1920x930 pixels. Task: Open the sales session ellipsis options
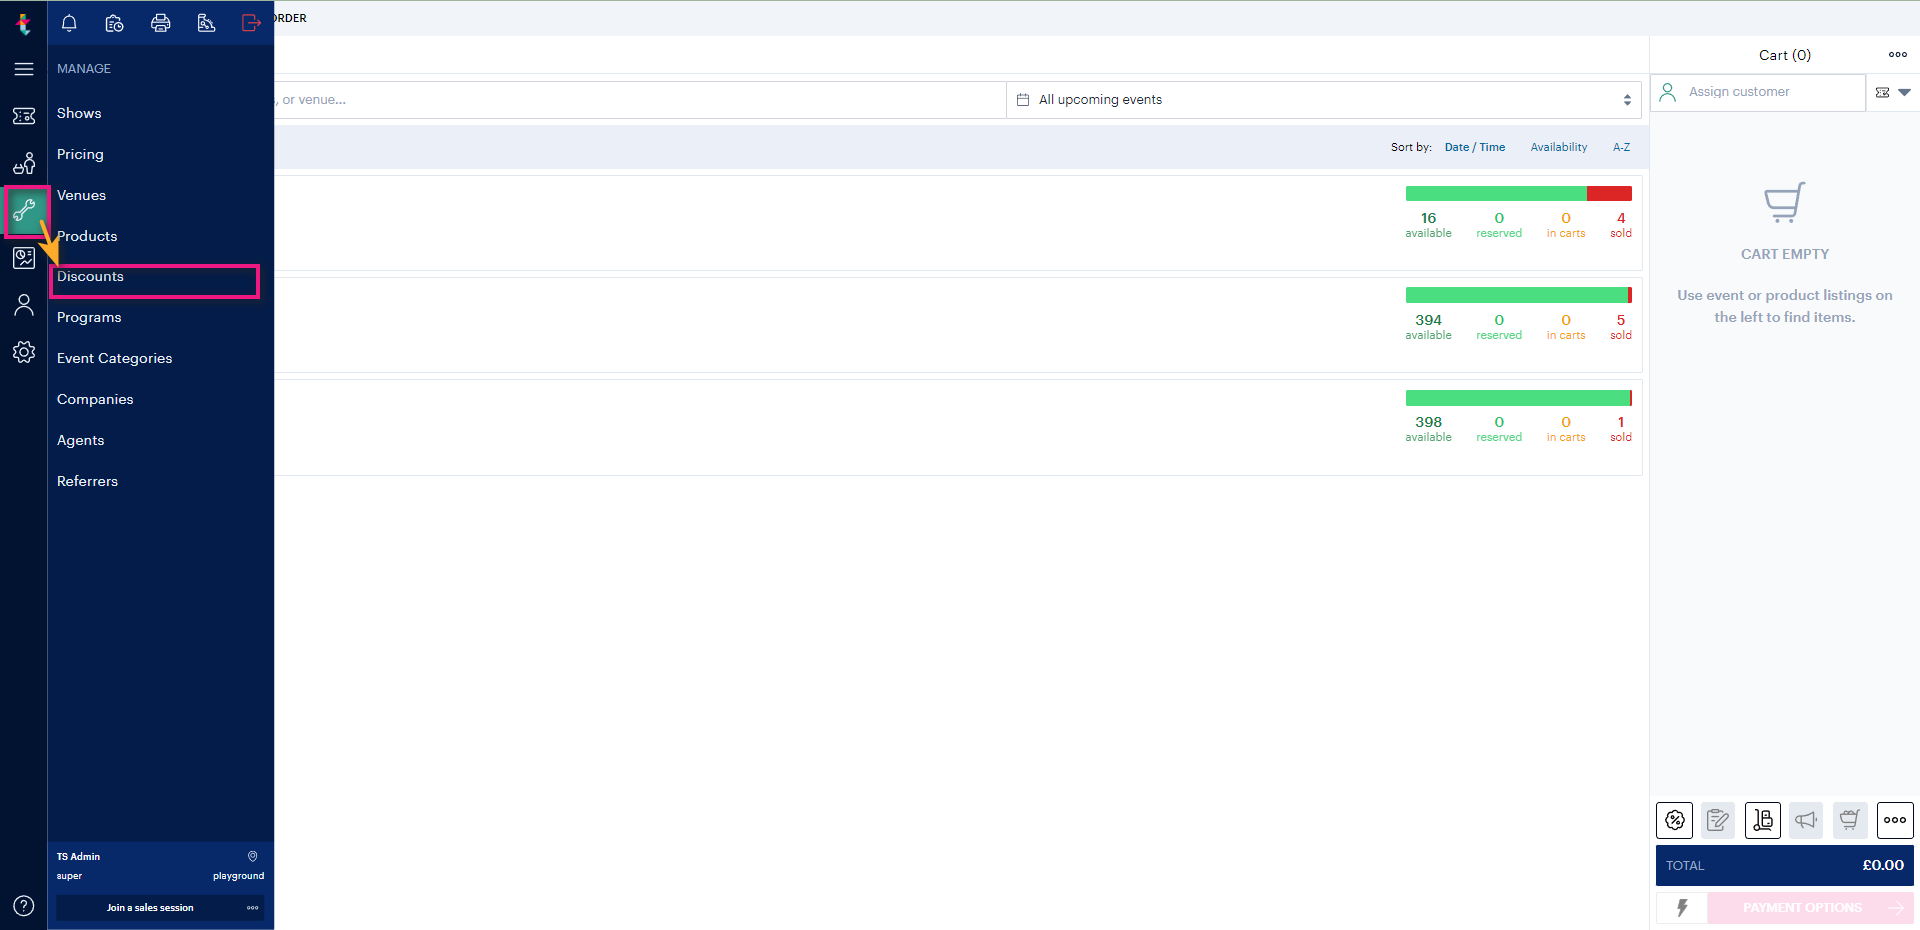253,908
